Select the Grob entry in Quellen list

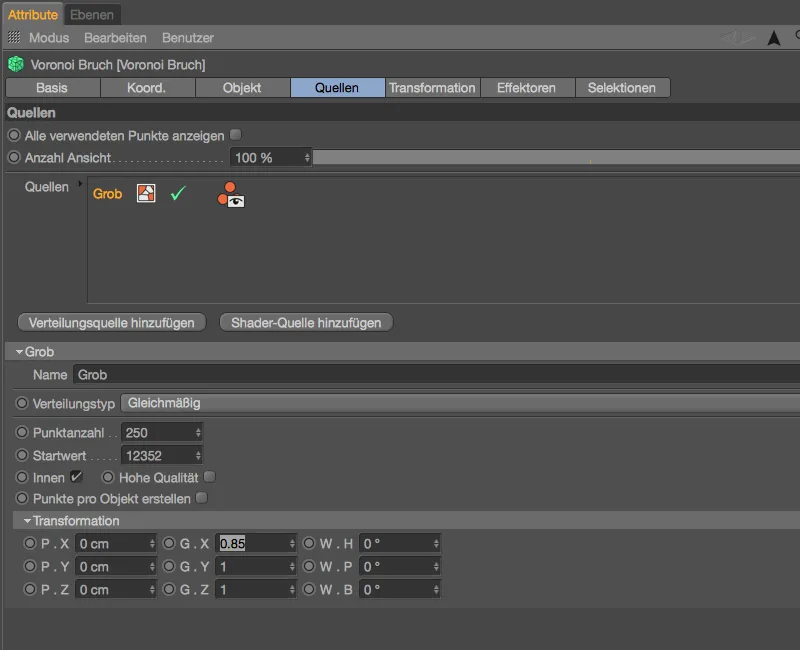tap(107, 194)
